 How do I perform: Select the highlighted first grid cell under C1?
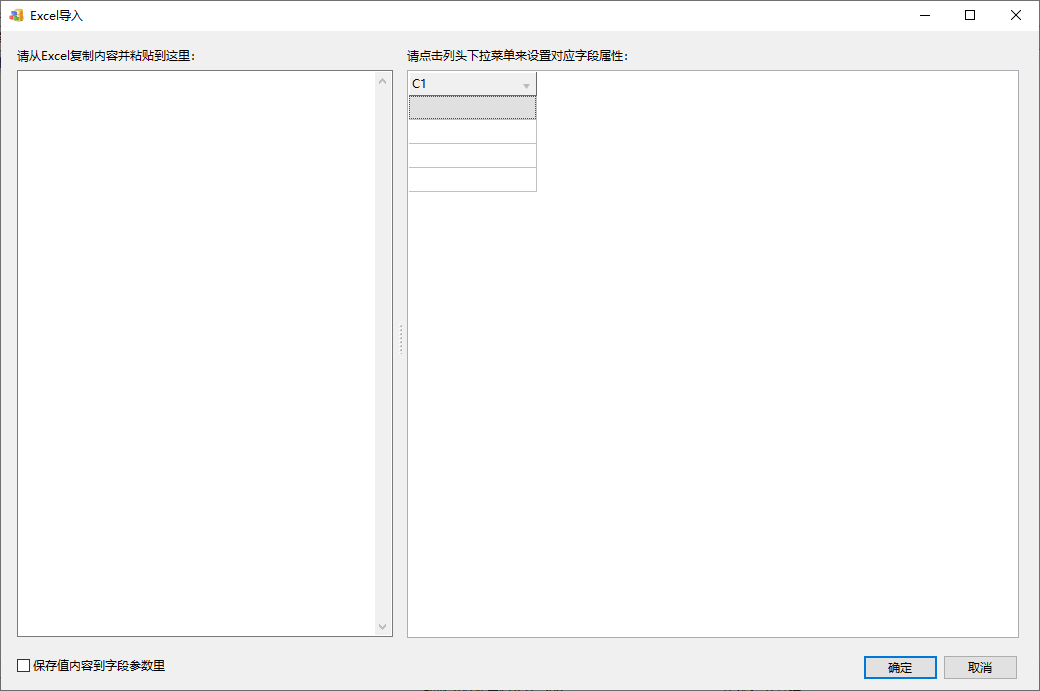point(472,107)
